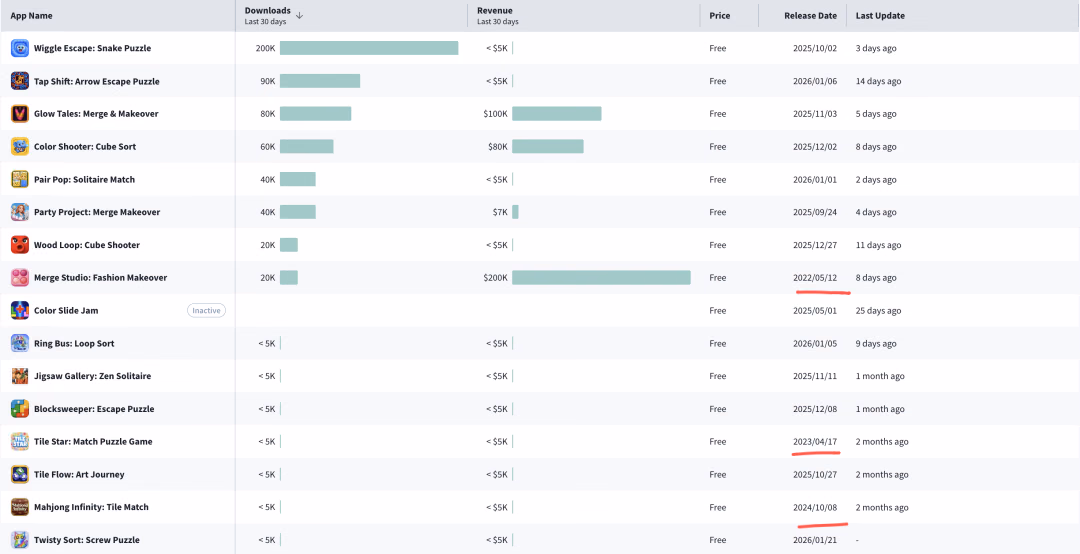The height and width of the screenshot is (554, 1080).
Task: Click the sort arrow beside Downloads header
Action: [299, 15]
